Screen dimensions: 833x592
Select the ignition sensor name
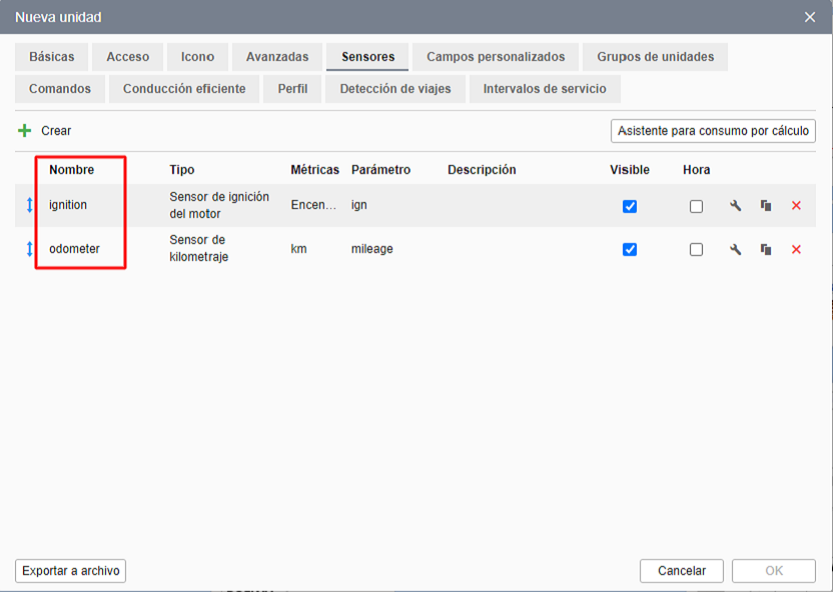coord(68,205)
